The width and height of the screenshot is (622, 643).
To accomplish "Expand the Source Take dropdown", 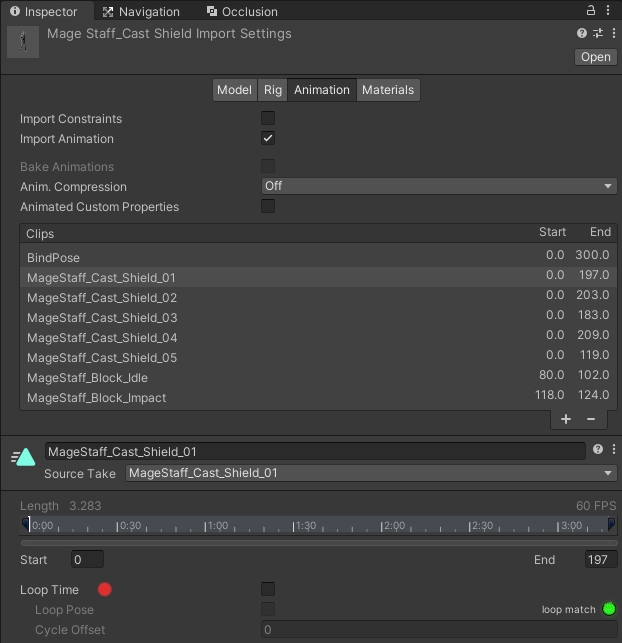I will tap(370, 473).
